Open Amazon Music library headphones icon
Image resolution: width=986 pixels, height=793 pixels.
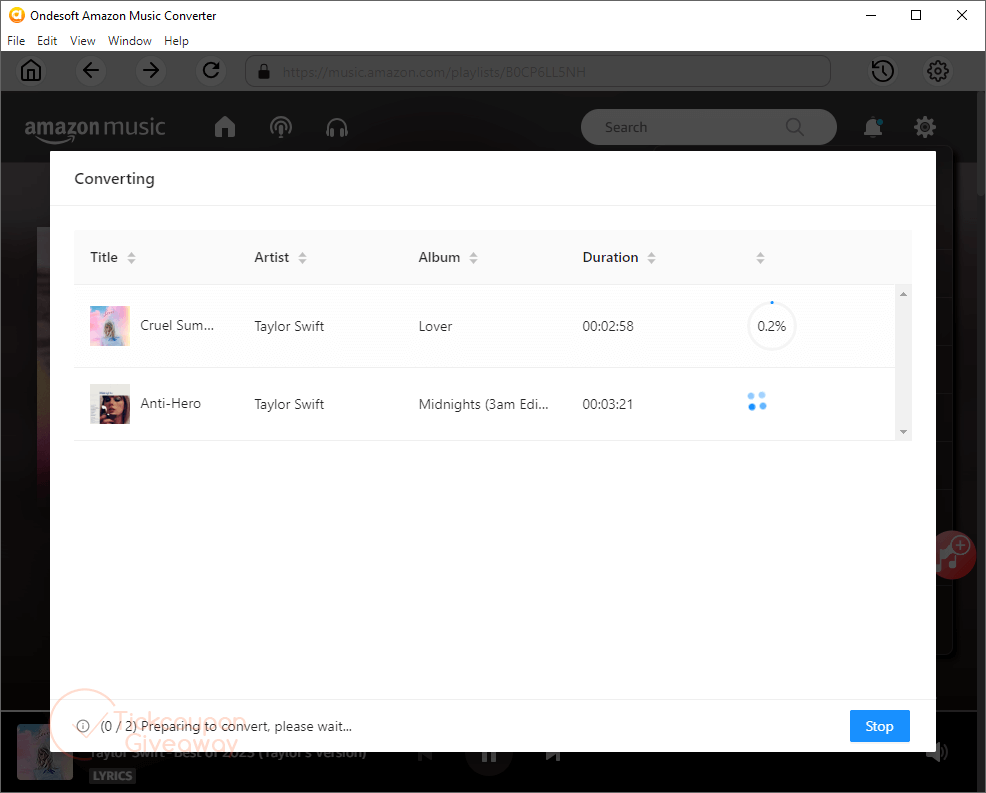[x=337, y=128]
